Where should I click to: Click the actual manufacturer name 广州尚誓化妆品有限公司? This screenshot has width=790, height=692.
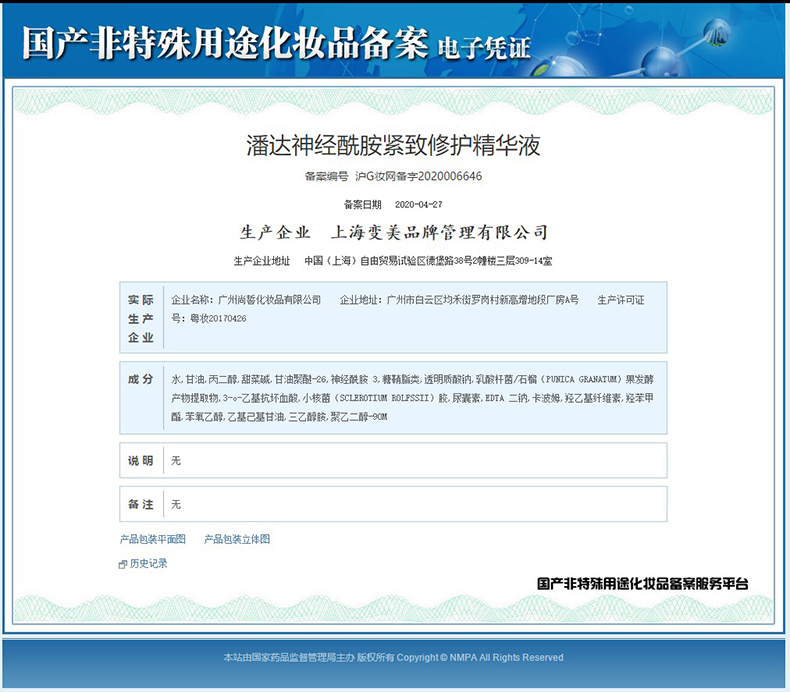click(x=270, y=300)
